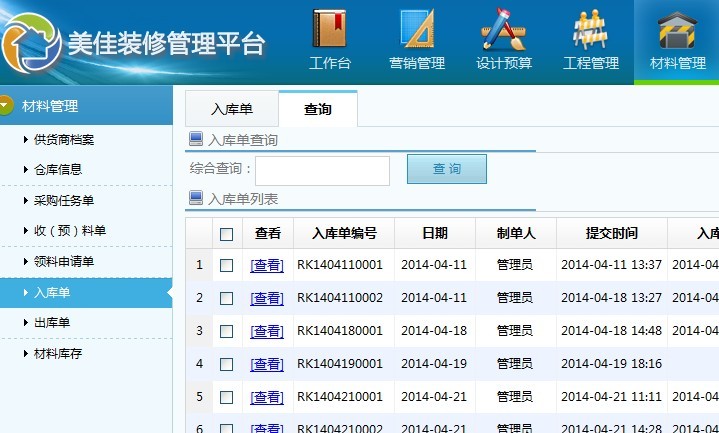This screenshot has width=719, height=433.
Task: Tick the checkbox for row RK1404180001
Action: 227,331
